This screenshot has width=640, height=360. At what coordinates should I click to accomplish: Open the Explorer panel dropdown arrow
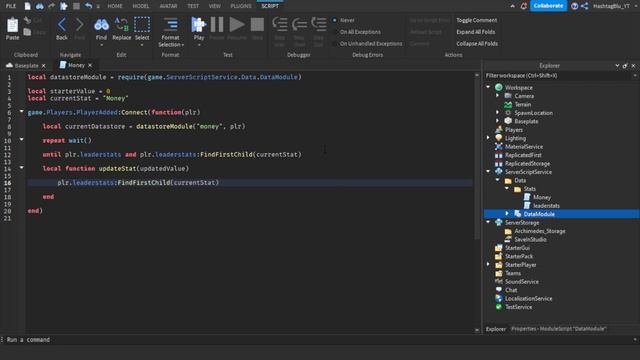pos(617,65)
